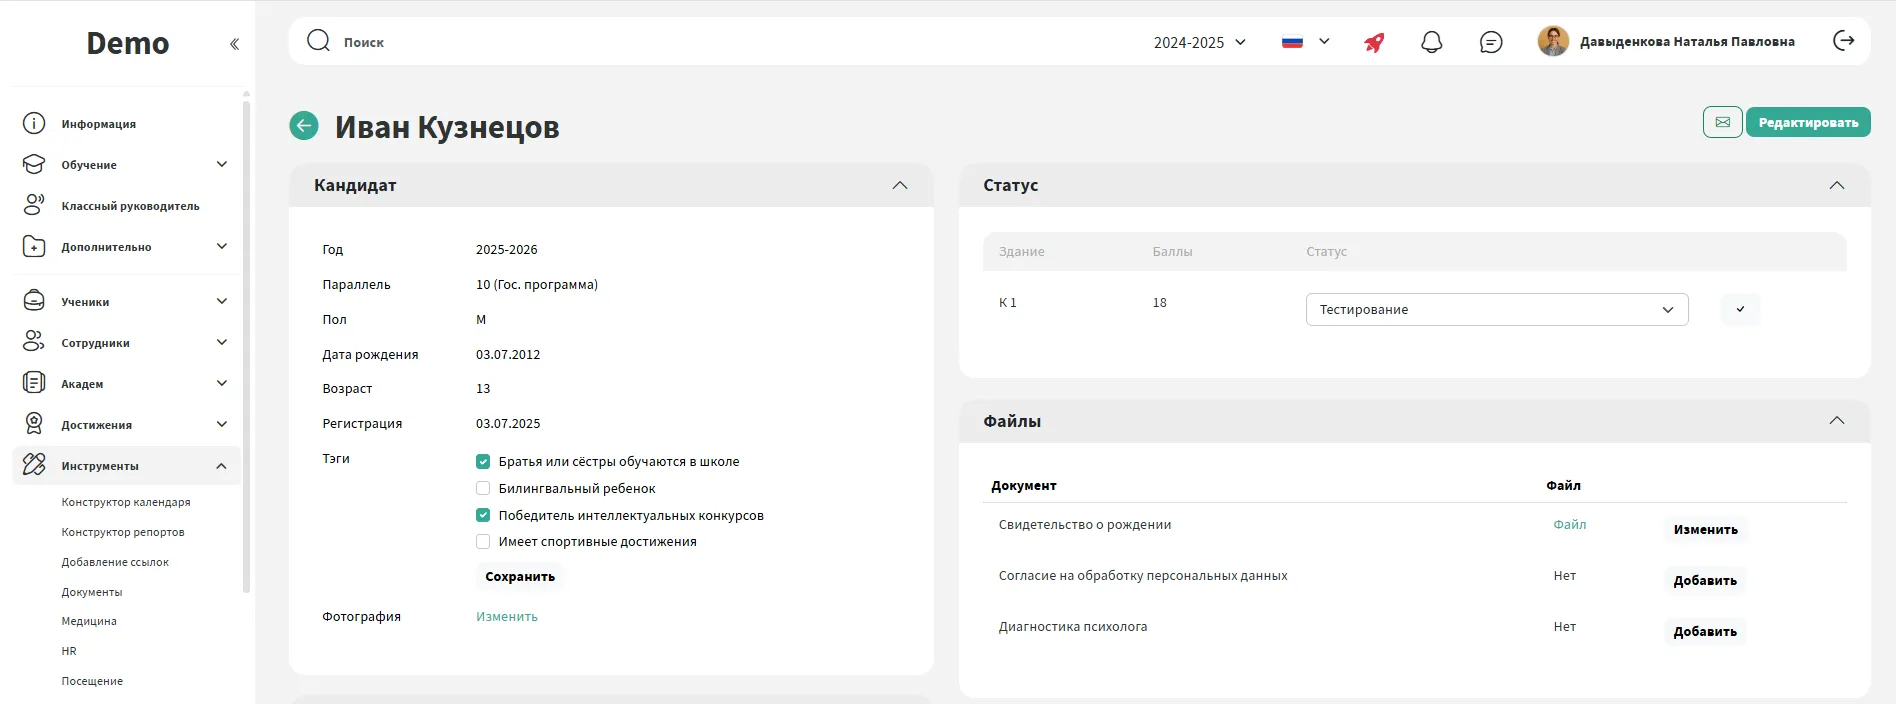Viewport: 1896px width, 704px height.
Task: Open the chat messages icon
Action: point(1490,42)
